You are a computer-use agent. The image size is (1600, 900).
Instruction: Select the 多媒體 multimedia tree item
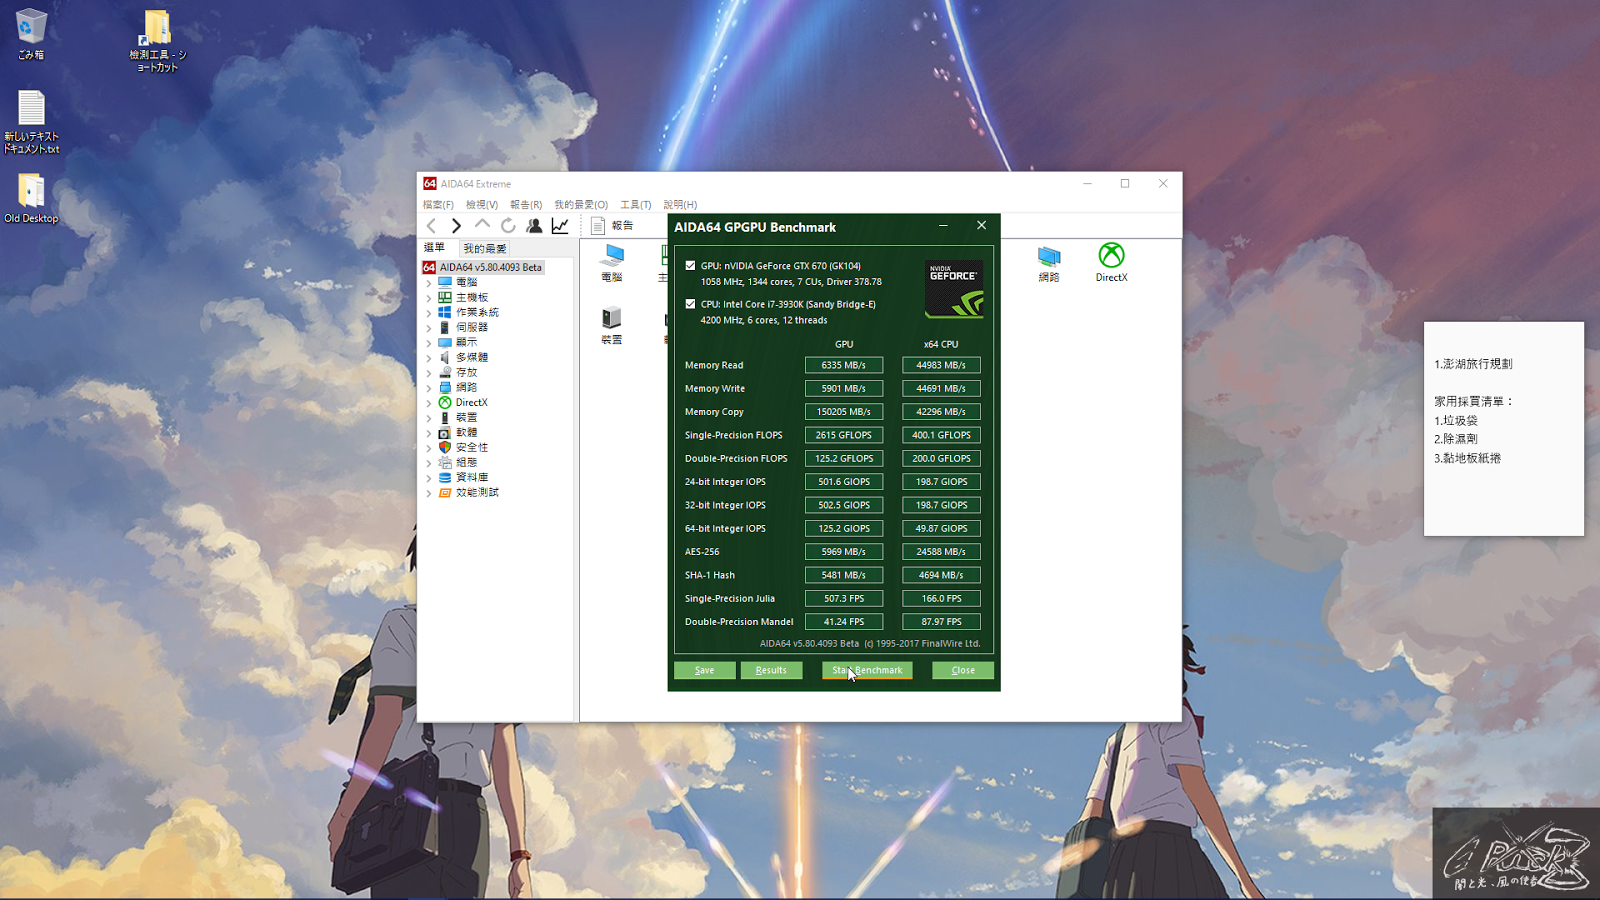[x=472, y=357]
